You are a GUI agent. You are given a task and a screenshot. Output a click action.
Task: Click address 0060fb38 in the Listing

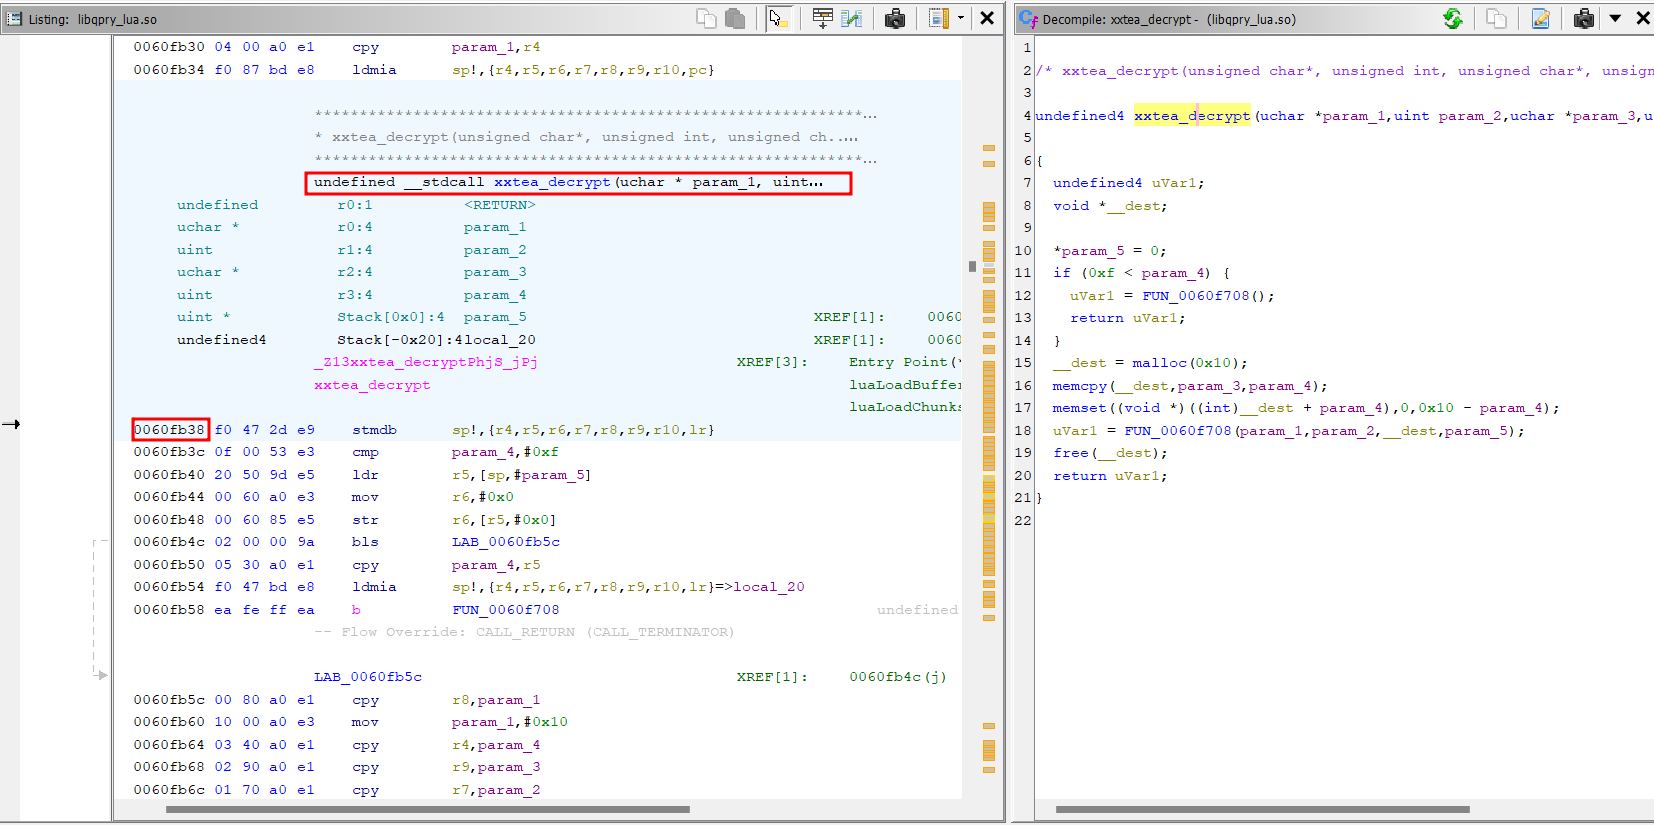click(170, 430)
